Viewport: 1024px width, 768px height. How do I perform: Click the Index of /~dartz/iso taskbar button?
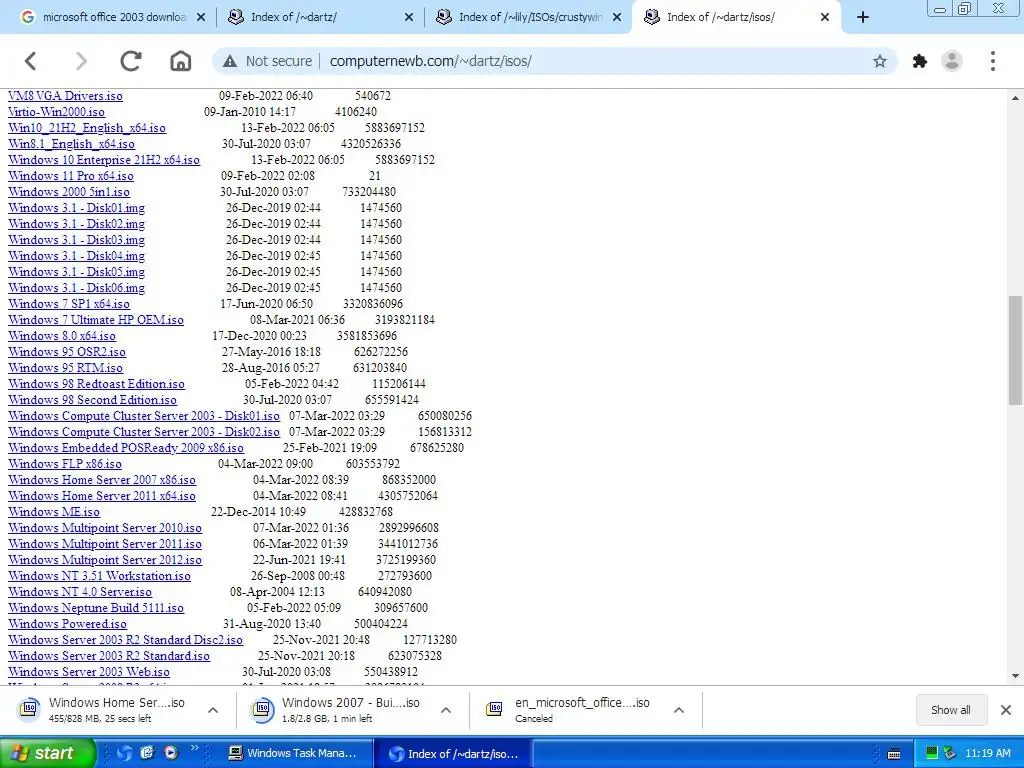point(454,754)
